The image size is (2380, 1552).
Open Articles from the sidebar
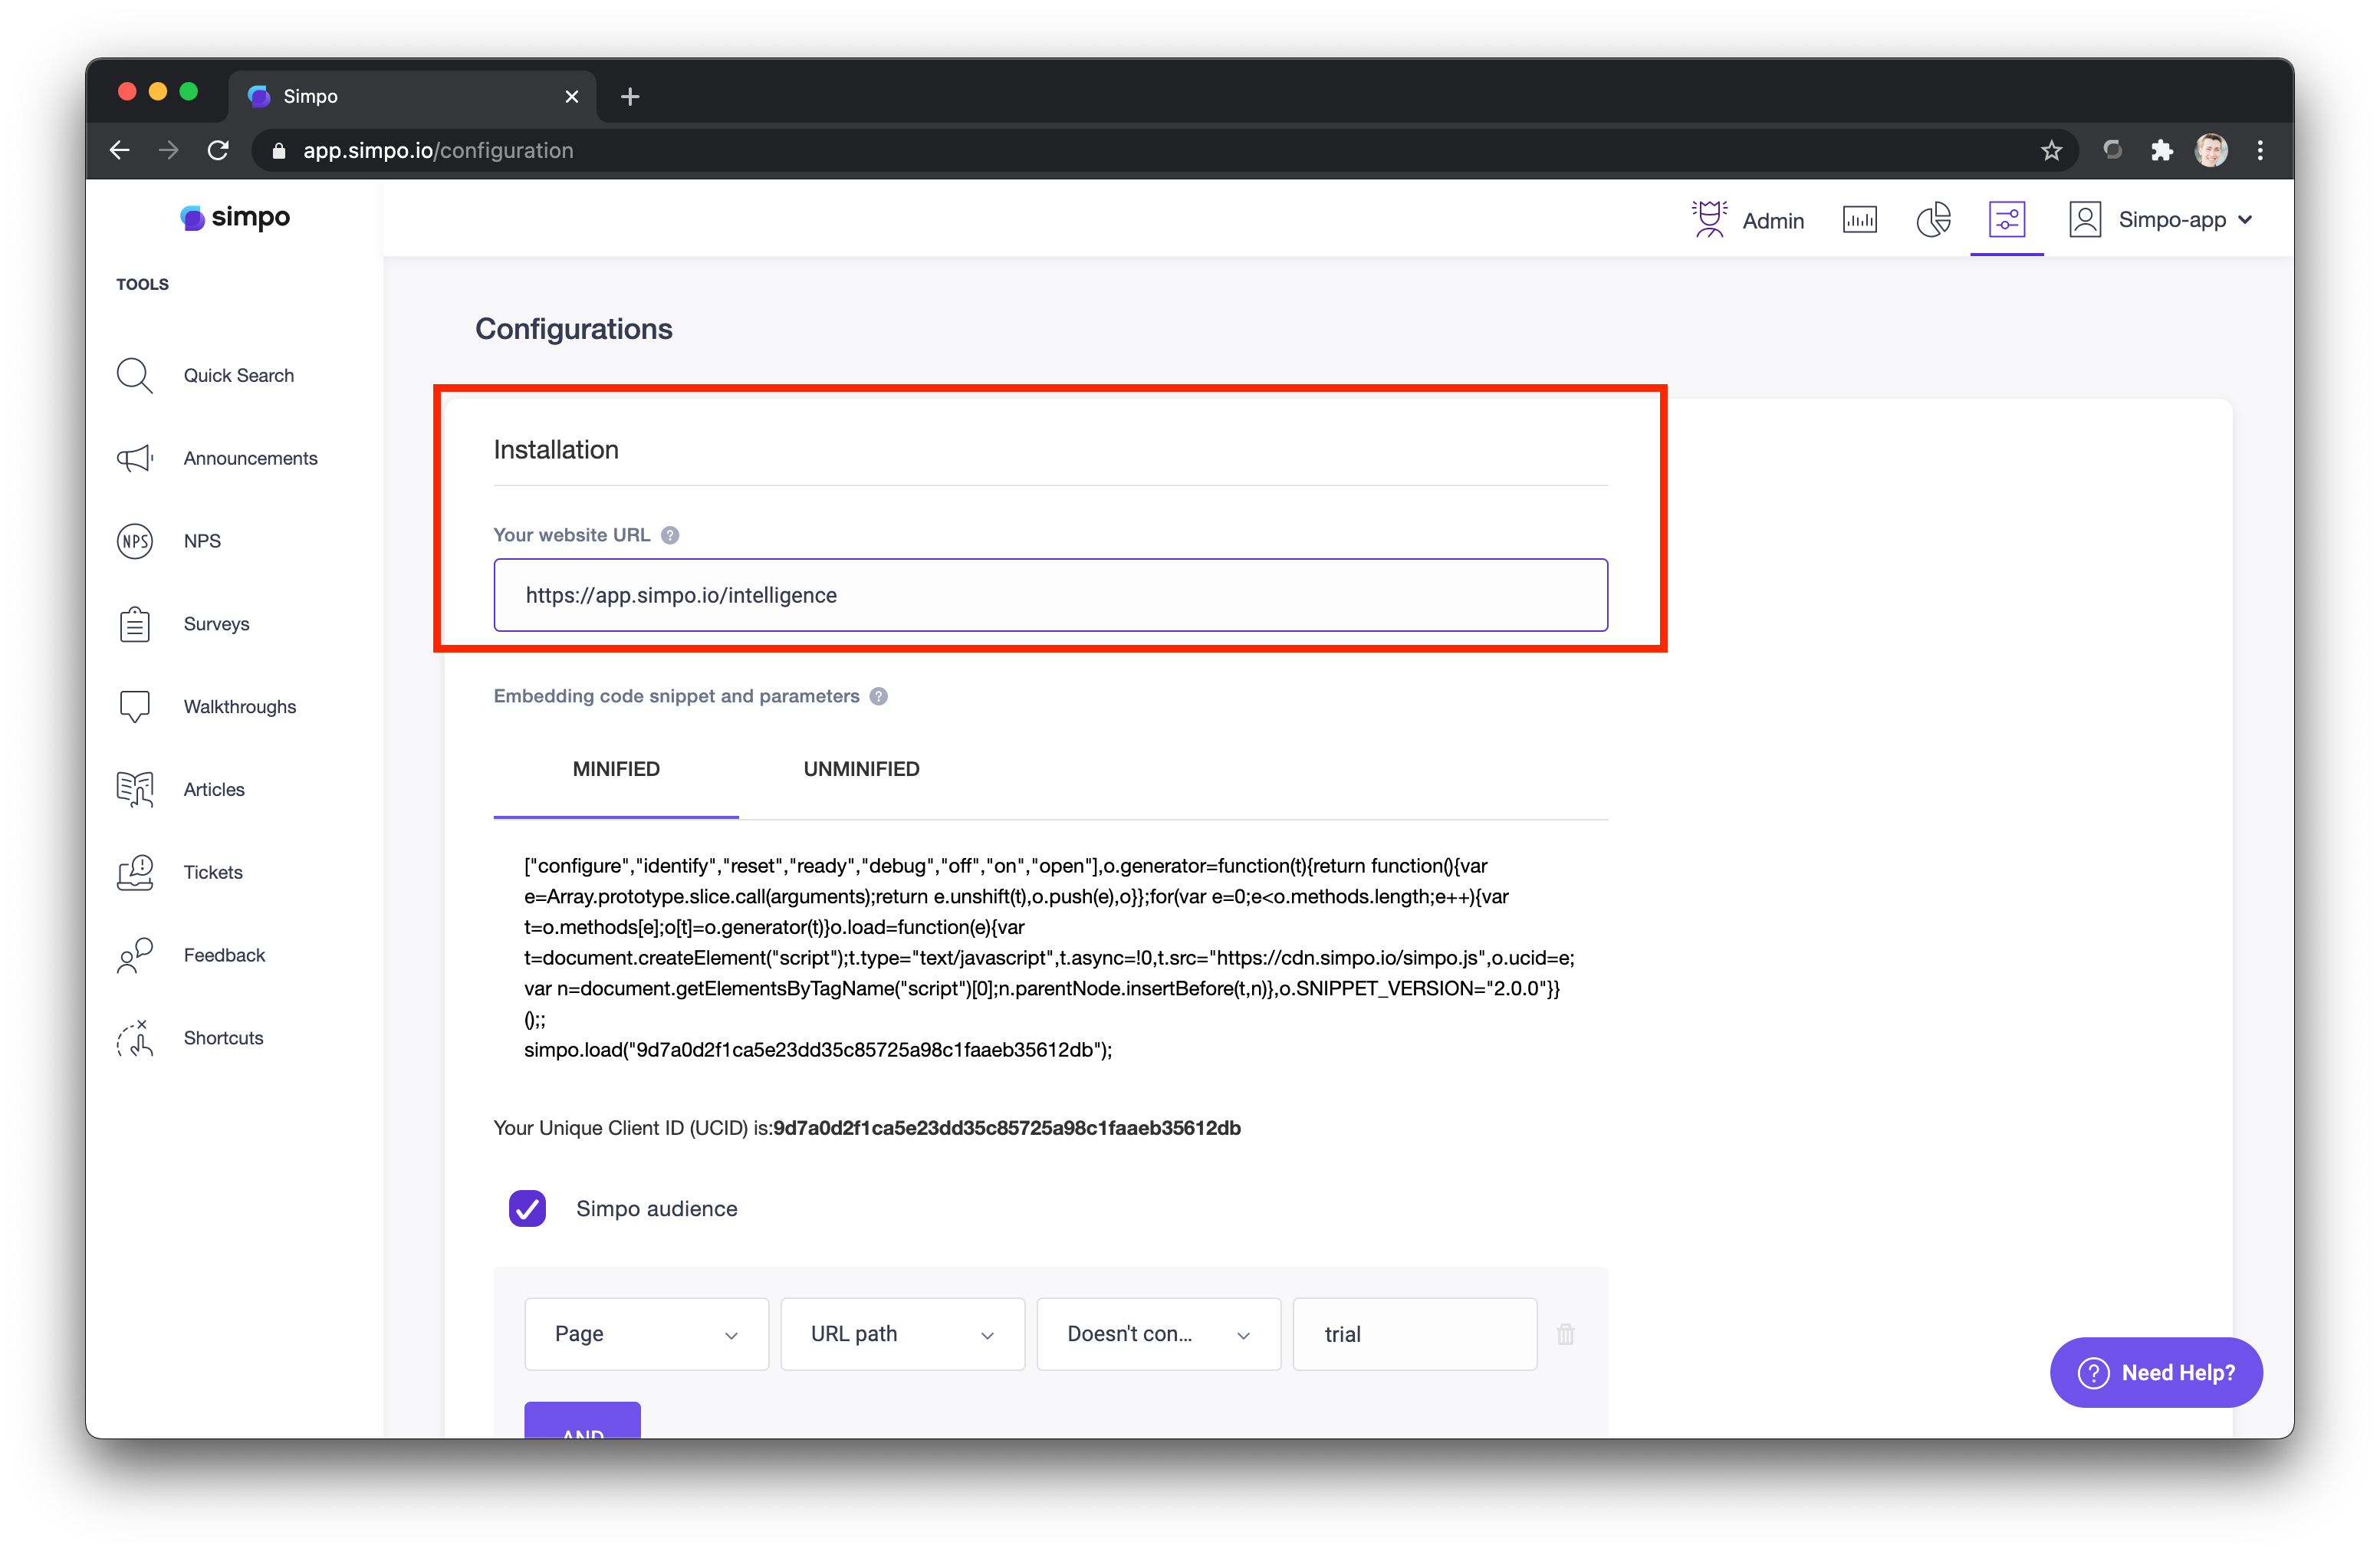214,790
